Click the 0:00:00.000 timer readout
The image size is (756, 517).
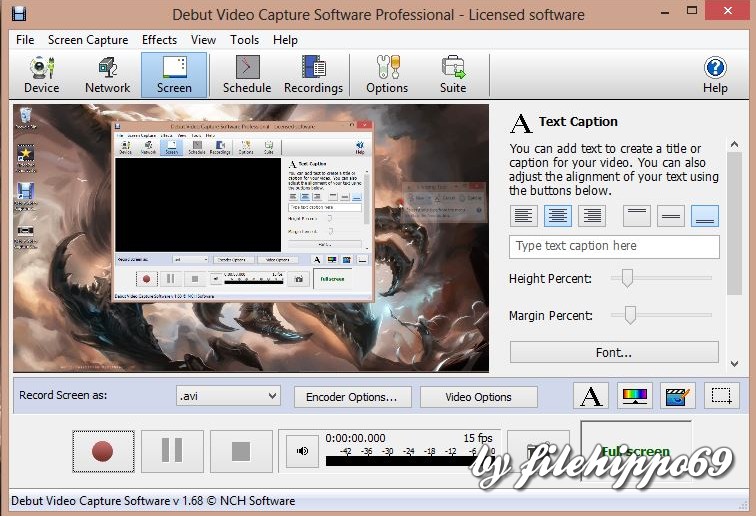coord(355,438)
